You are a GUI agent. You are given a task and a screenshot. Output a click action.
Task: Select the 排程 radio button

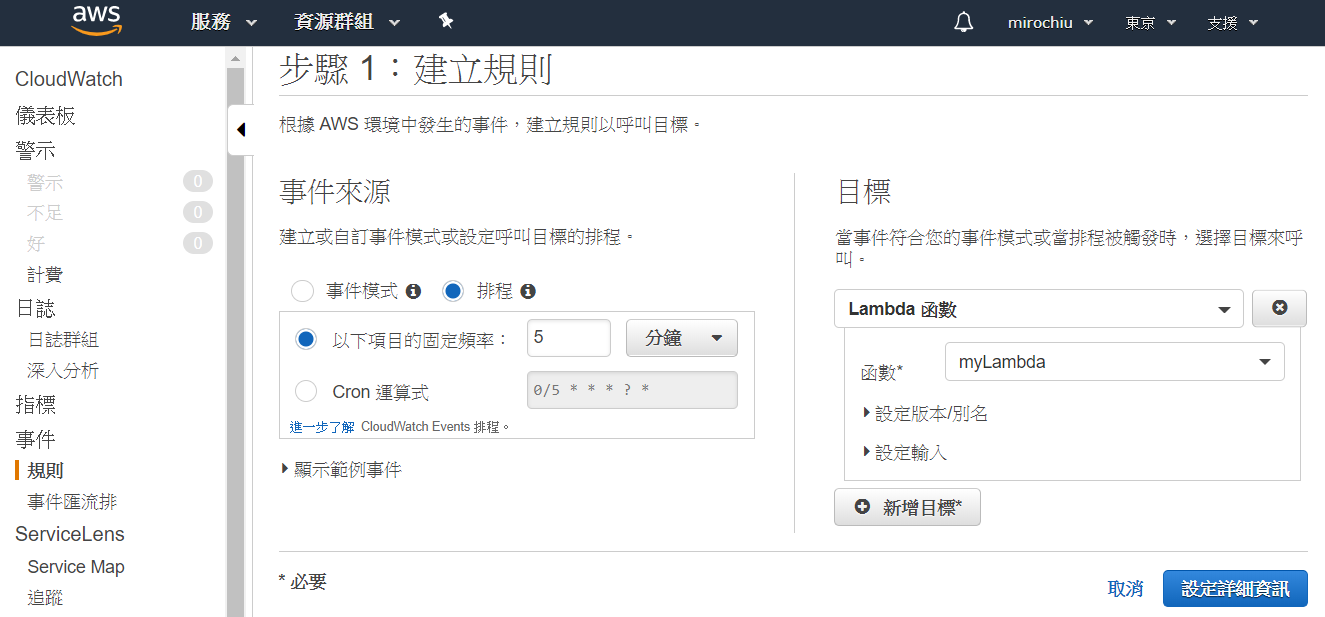[x=453, y=292]
